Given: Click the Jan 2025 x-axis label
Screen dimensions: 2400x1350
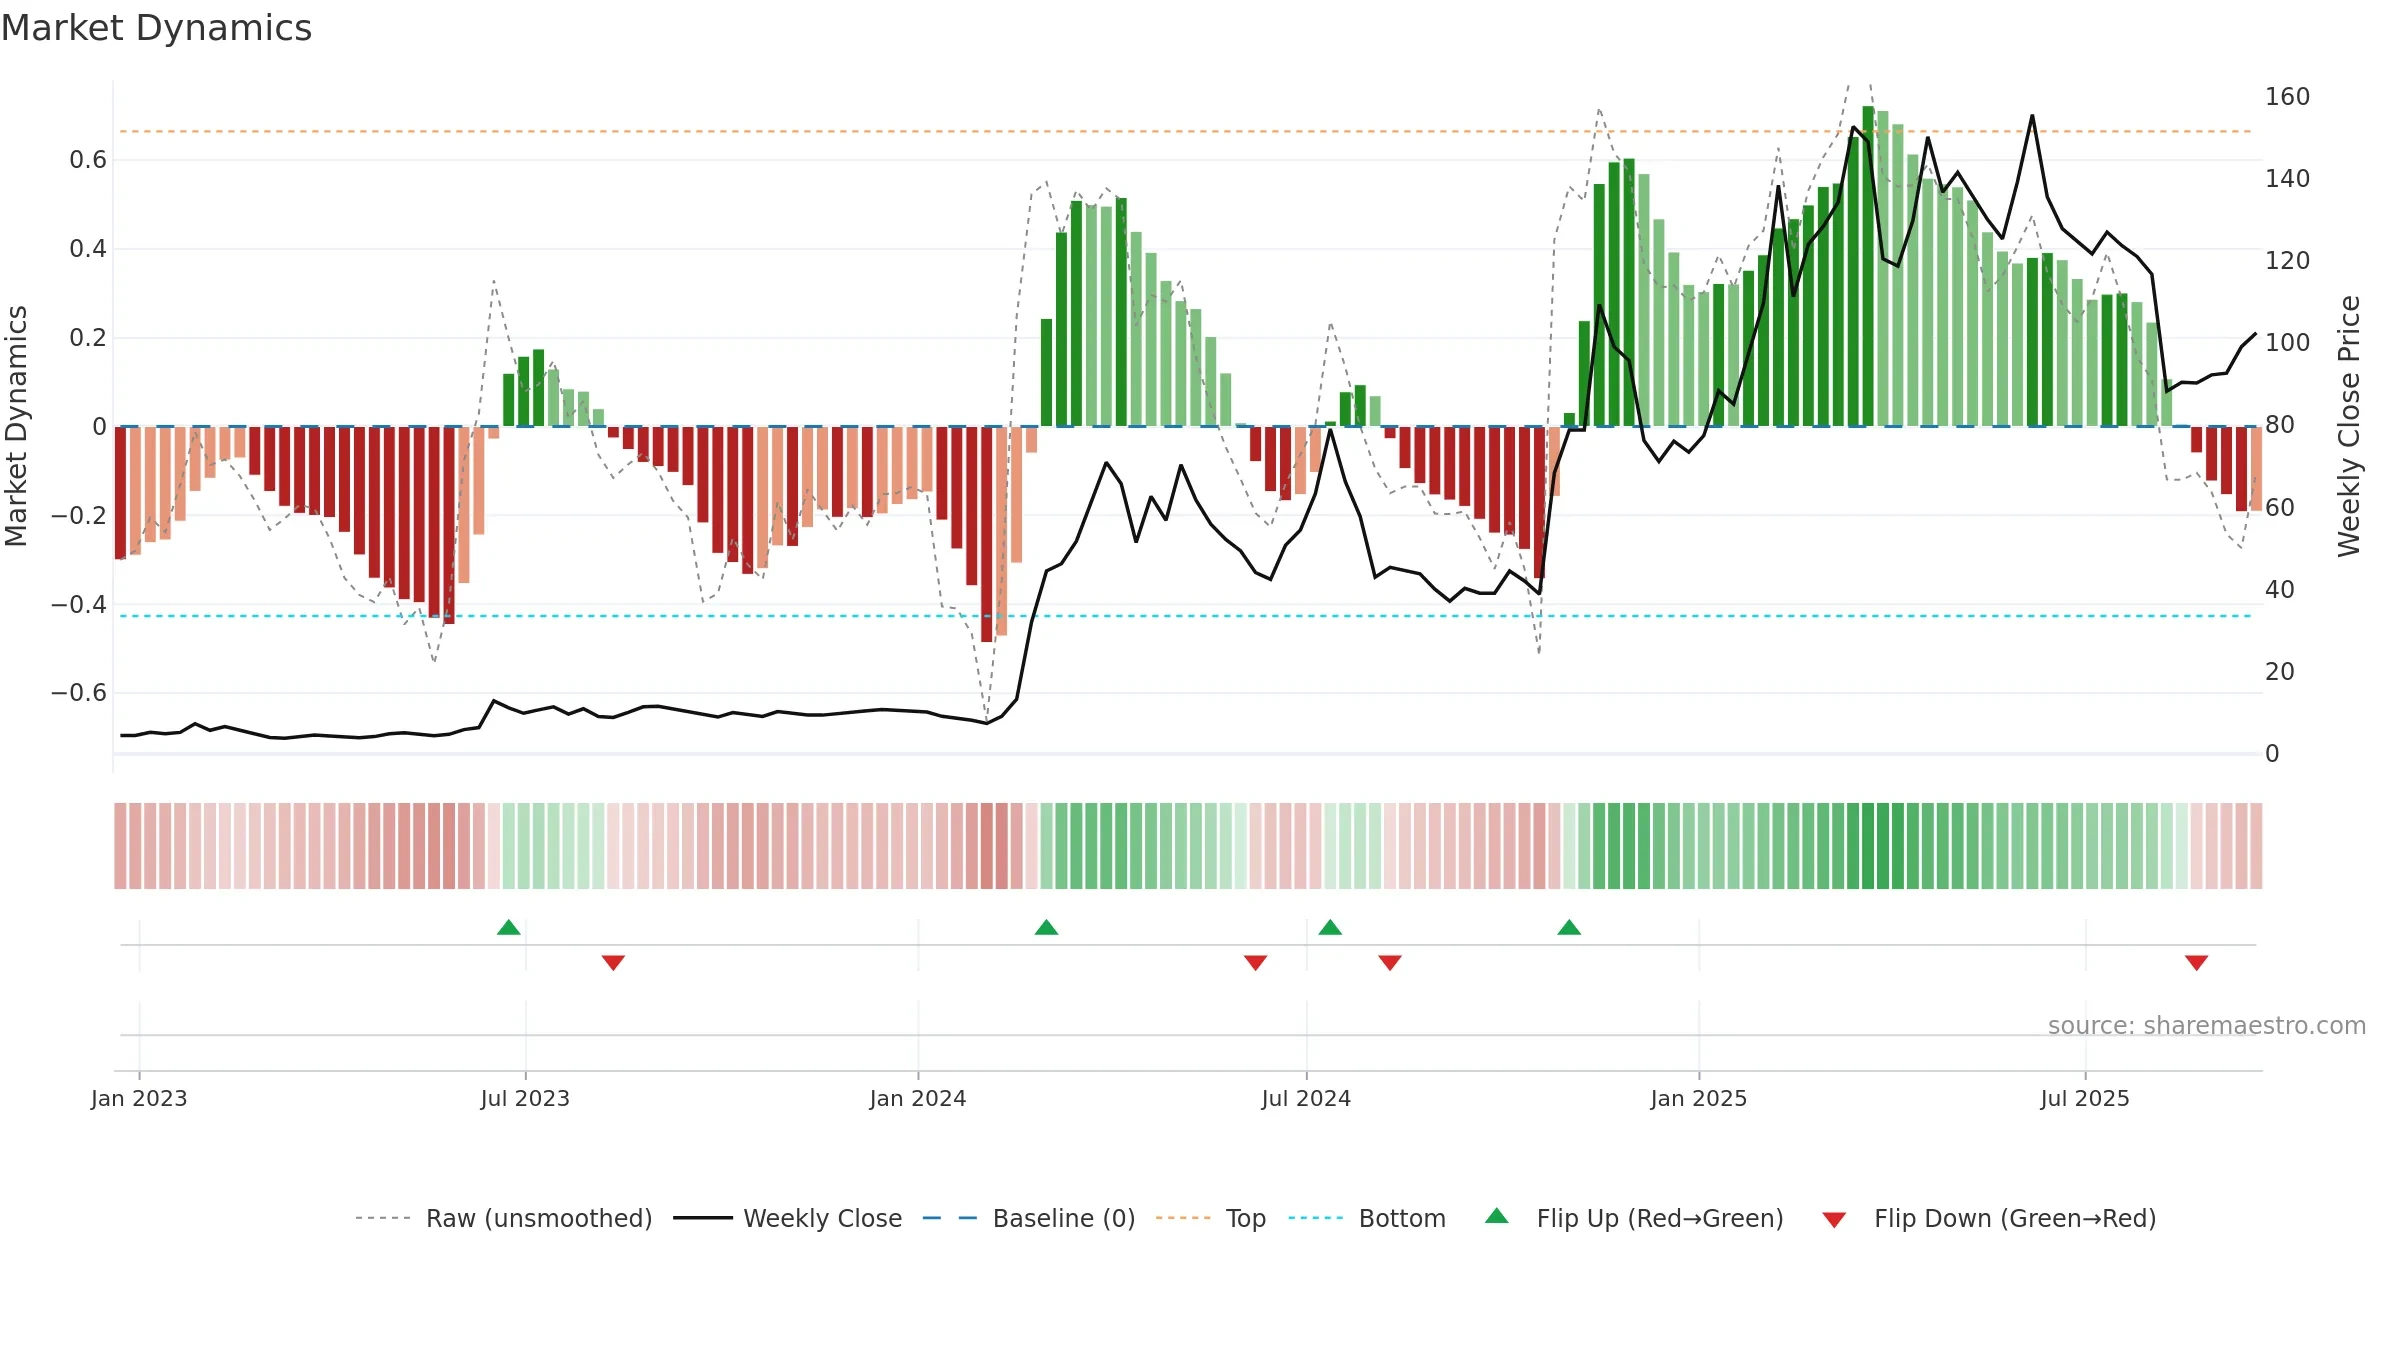Looking at the screenshot, I should [x=1699, y=1098].
